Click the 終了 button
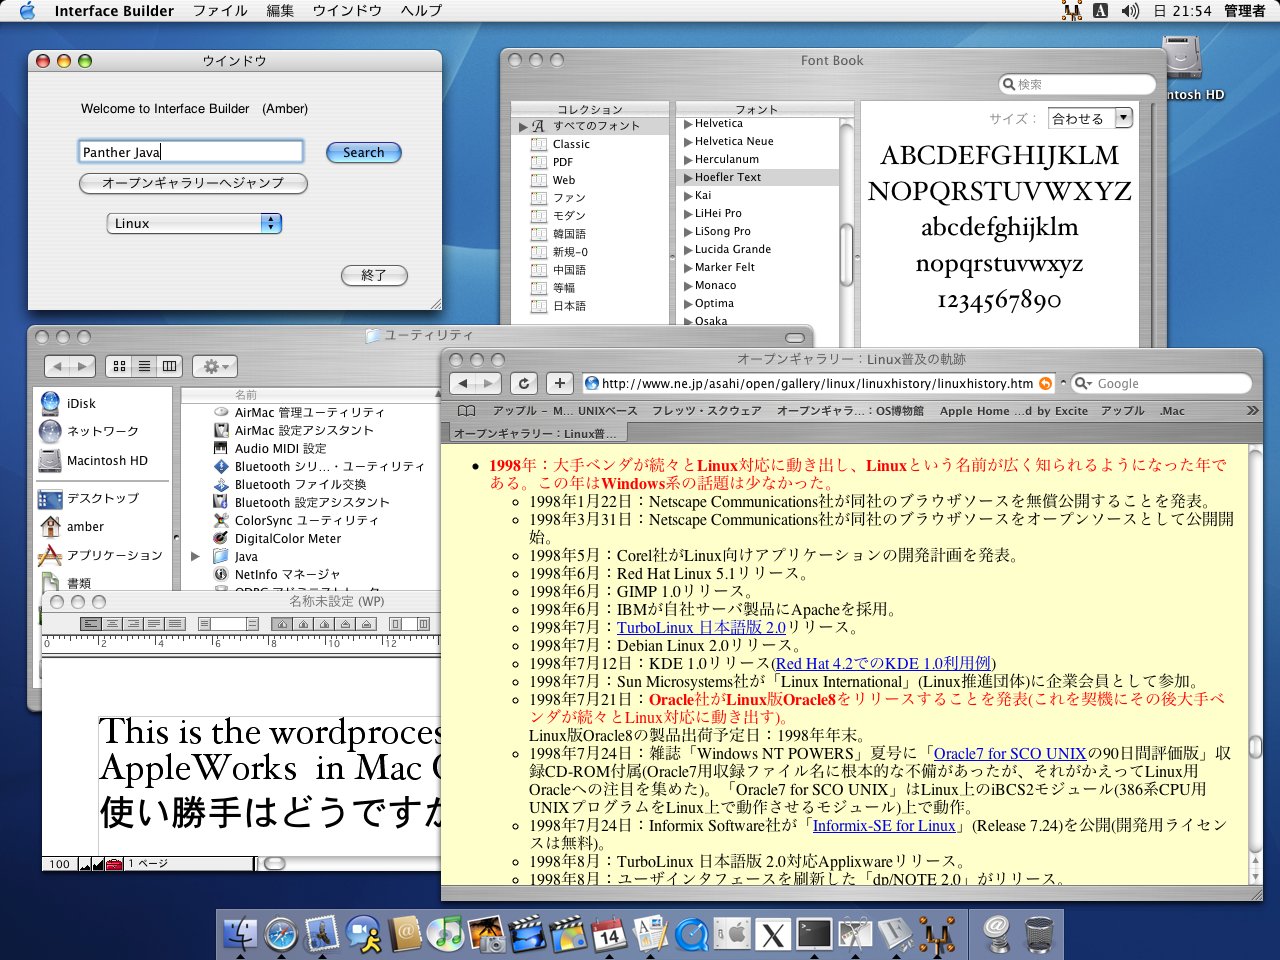Screen dimensions: 1280x960 click(374, 275)
